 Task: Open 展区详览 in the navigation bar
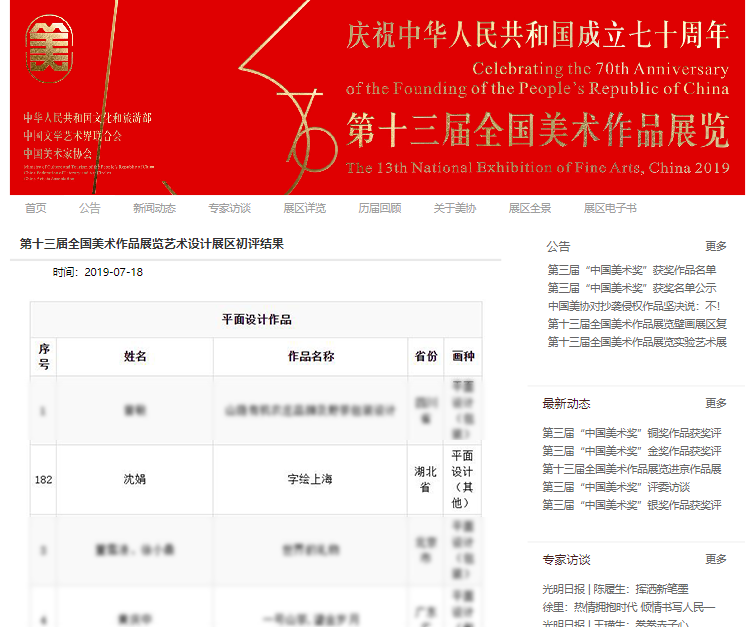(x=304, y=208)
